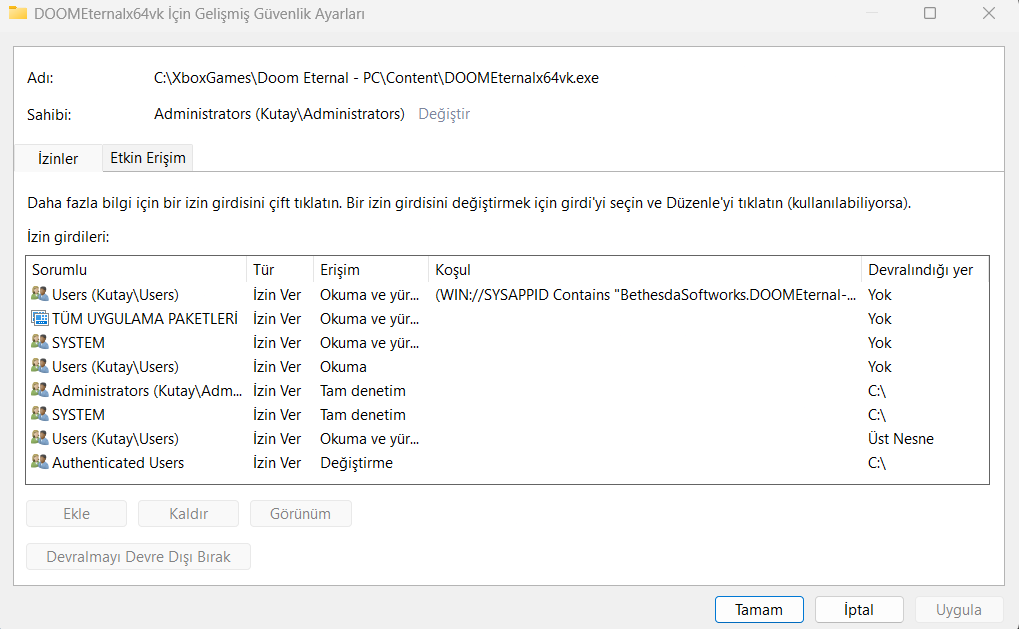Click the Koşul column header
Screen dimensions: 1019x629
645,270
